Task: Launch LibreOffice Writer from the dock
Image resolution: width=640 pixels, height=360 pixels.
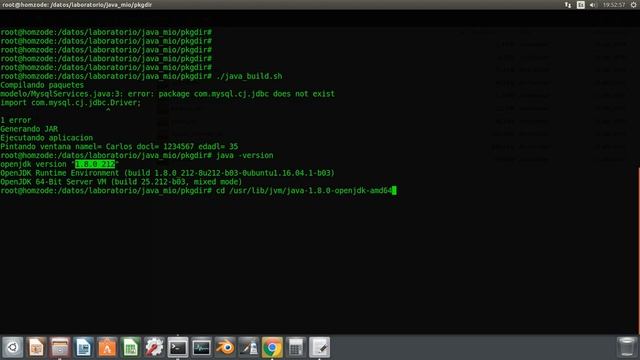Action: tap(83, 347)
